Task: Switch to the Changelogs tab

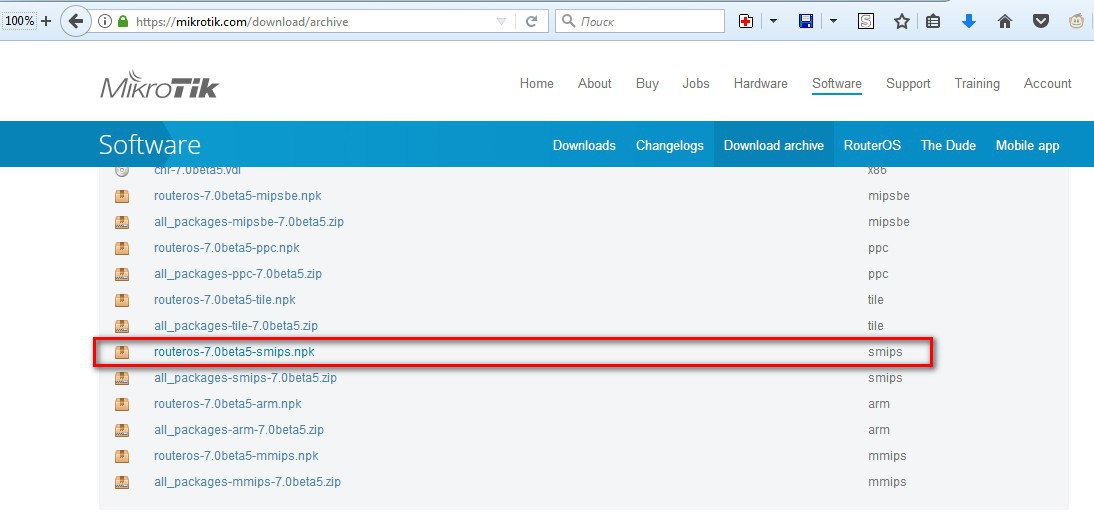Action: [x=670, y=145]
